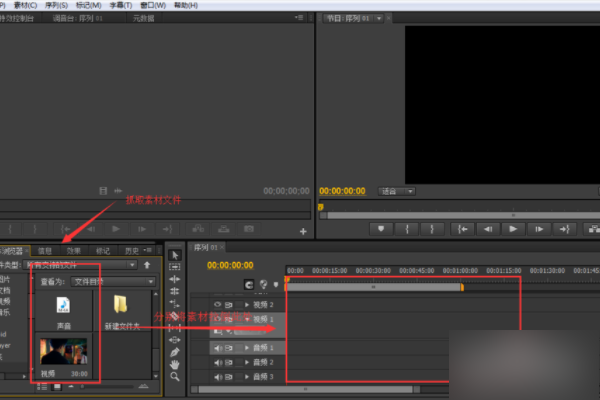Expand the 音频 2 track triangle
The image size is (600, 400).
(247, 362)
